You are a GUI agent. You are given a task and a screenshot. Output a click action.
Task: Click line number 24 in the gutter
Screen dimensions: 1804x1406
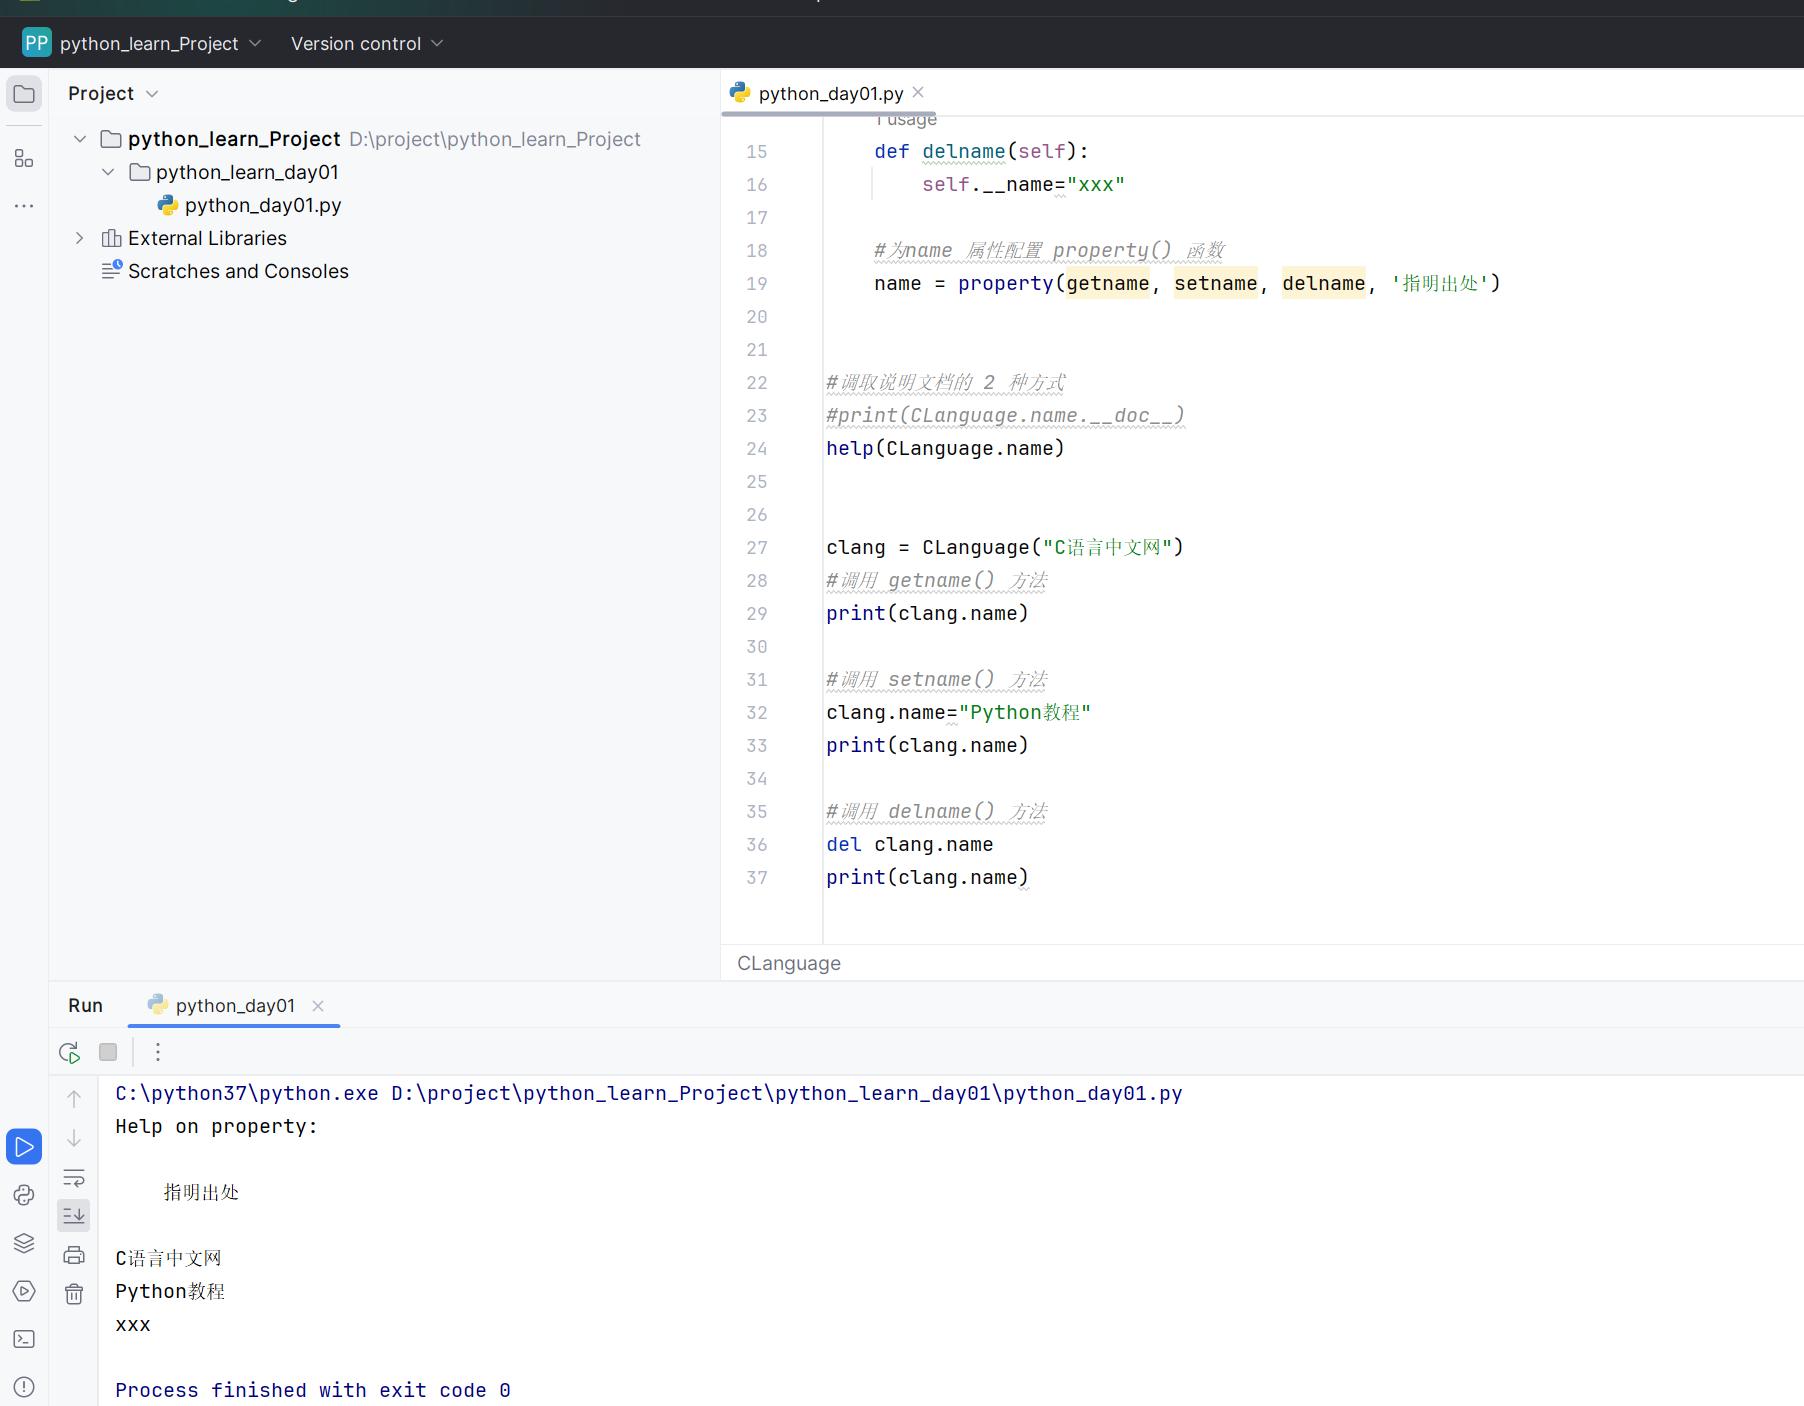click(x=757, y=449)
